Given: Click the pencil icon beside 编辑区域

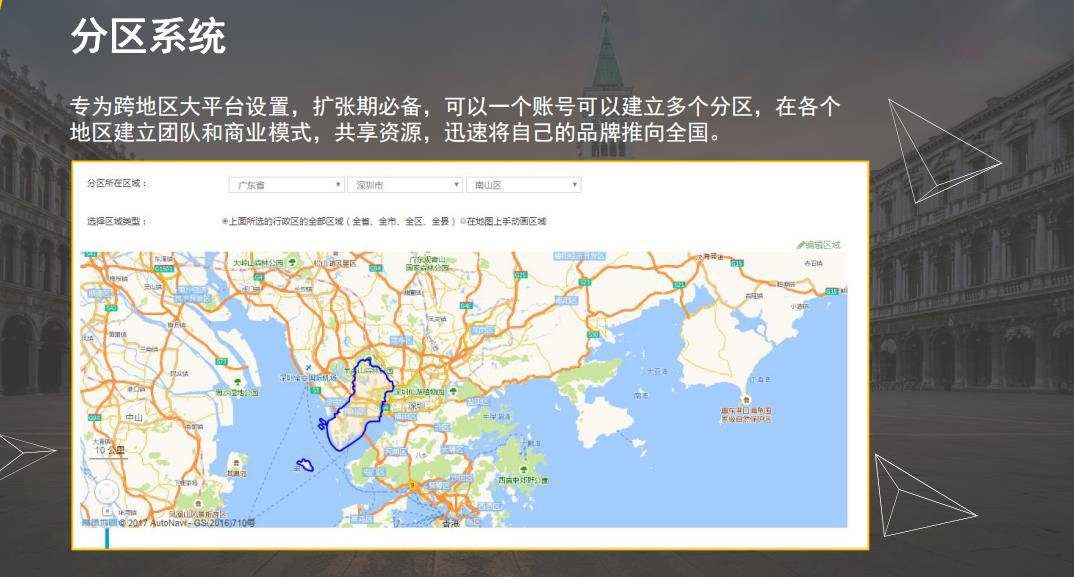Looking at the screenshot, I should click(x=801, y=245).
